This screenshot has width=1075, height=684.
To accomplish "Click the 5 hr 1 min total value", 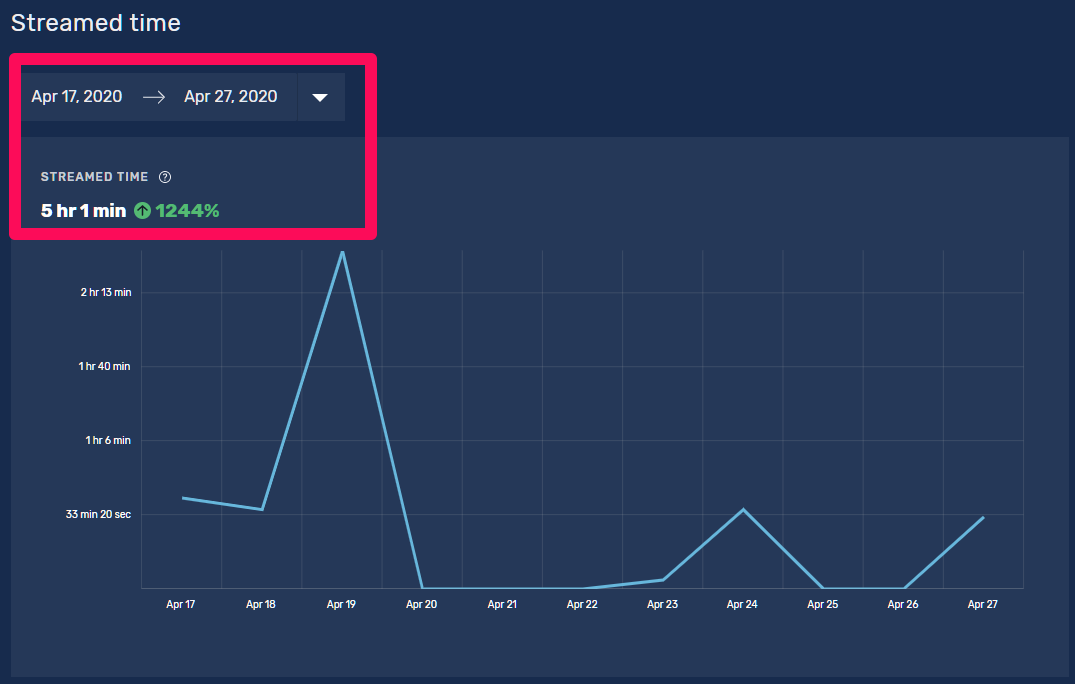I will click(x=83, y=211).
